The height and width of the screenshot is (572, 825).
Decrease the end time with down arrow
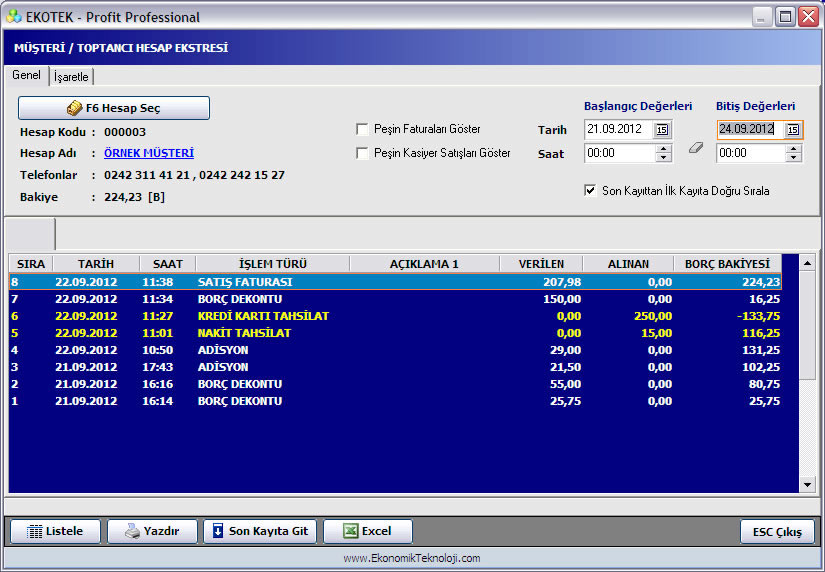(793, 157)
